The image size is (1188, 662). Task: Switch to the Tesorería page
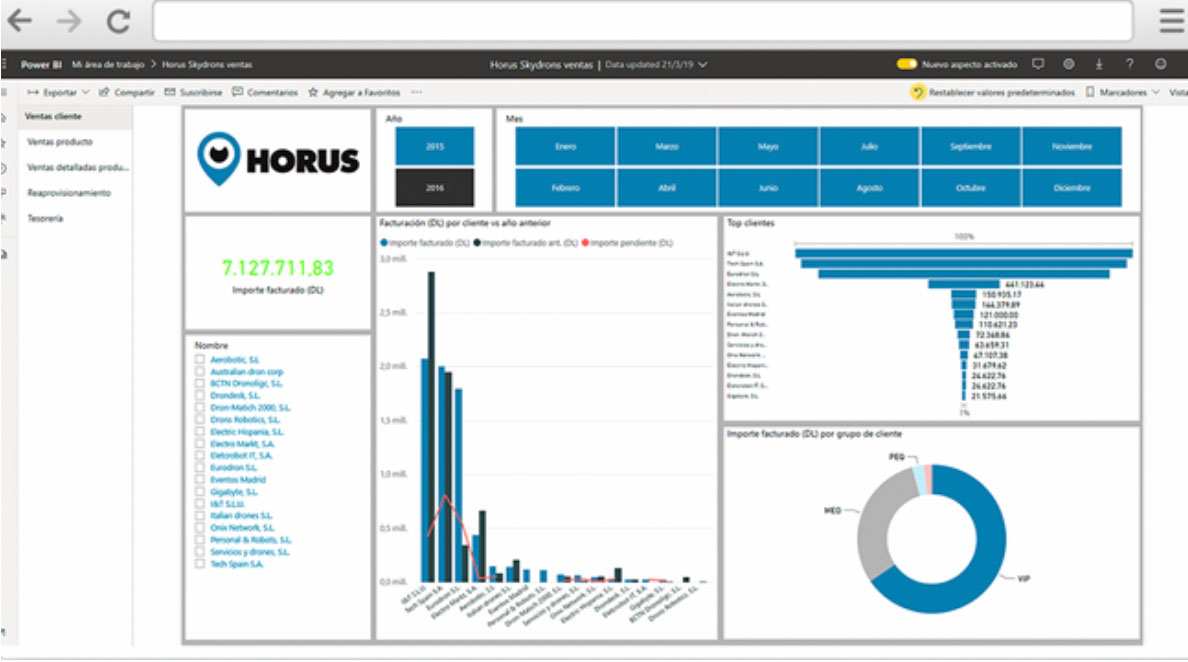pyautogui.click(x=46, y=218)
